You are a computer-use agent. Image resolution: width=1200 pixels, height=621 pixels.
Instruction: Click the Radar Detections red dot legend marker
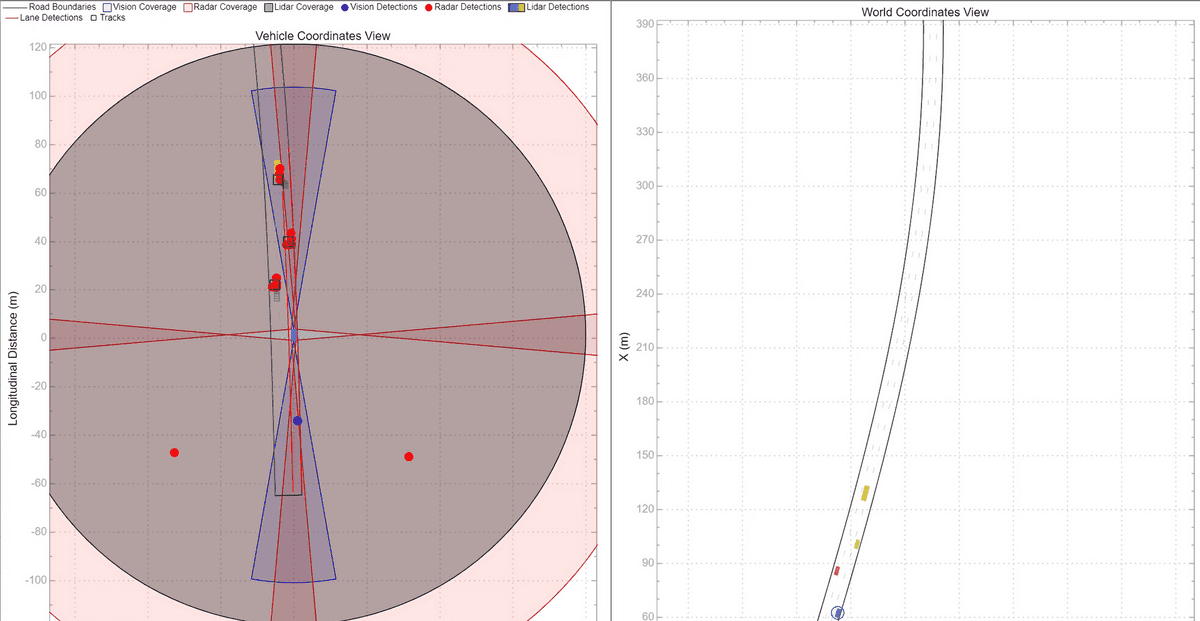(429, 7)
